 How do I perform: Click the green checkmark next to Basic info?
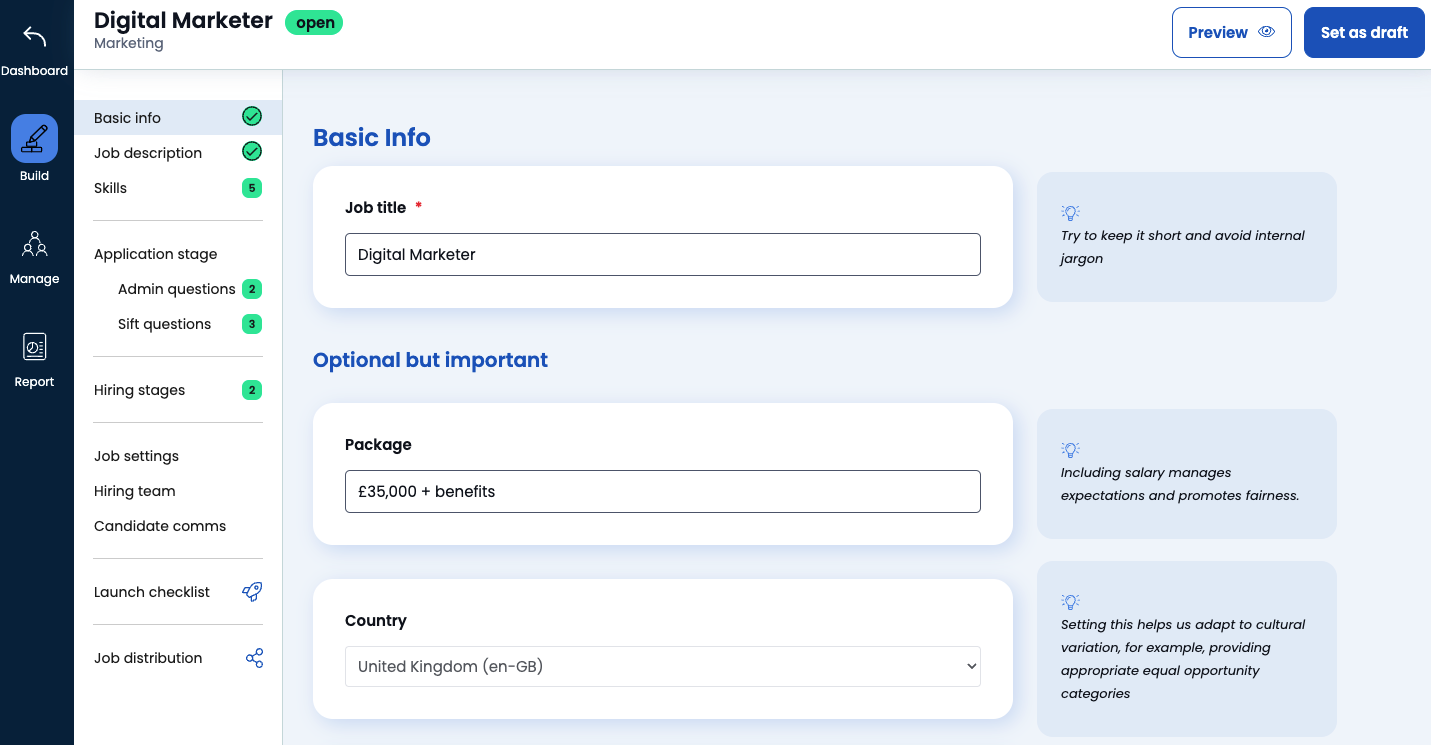250,117
